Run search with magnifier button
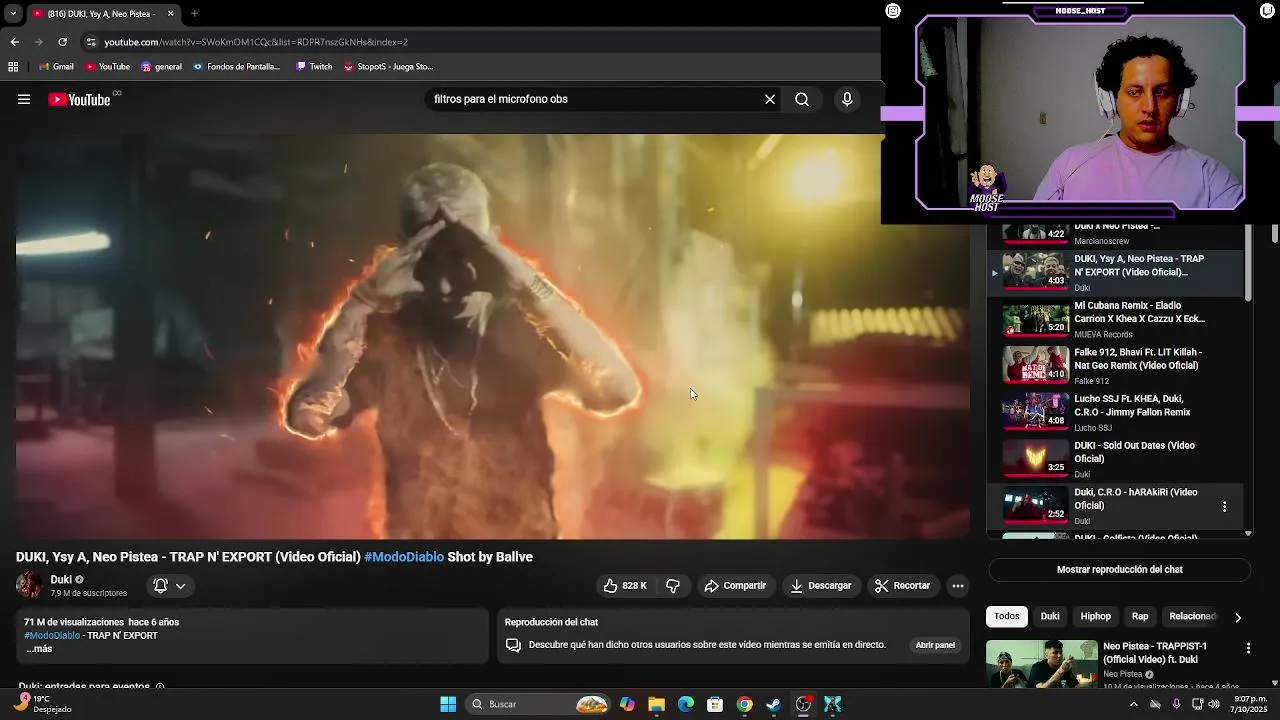This screenshot has width=1280, height=720. point(802,99)
